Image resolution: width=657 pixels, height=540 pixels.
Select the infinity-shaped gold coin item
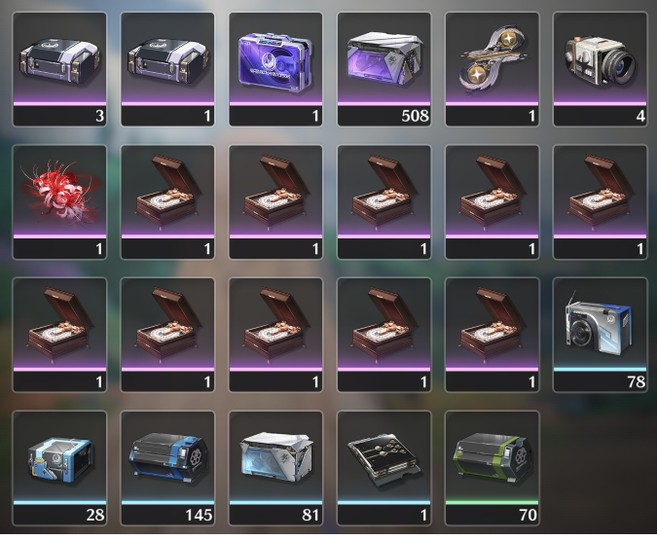(492, 69)
